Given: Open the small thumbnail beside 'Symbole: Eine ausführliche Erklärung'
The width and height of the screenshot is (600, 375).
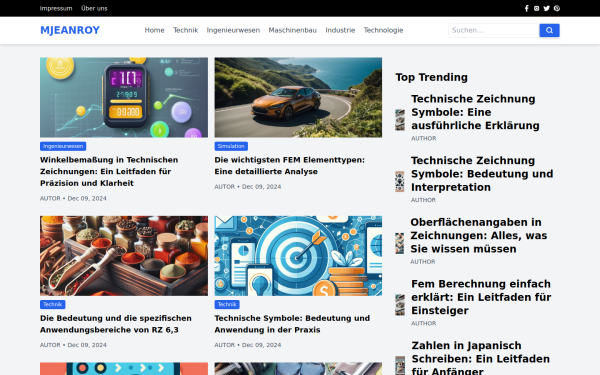Looking at the screenshot, I should coord(400,120).
